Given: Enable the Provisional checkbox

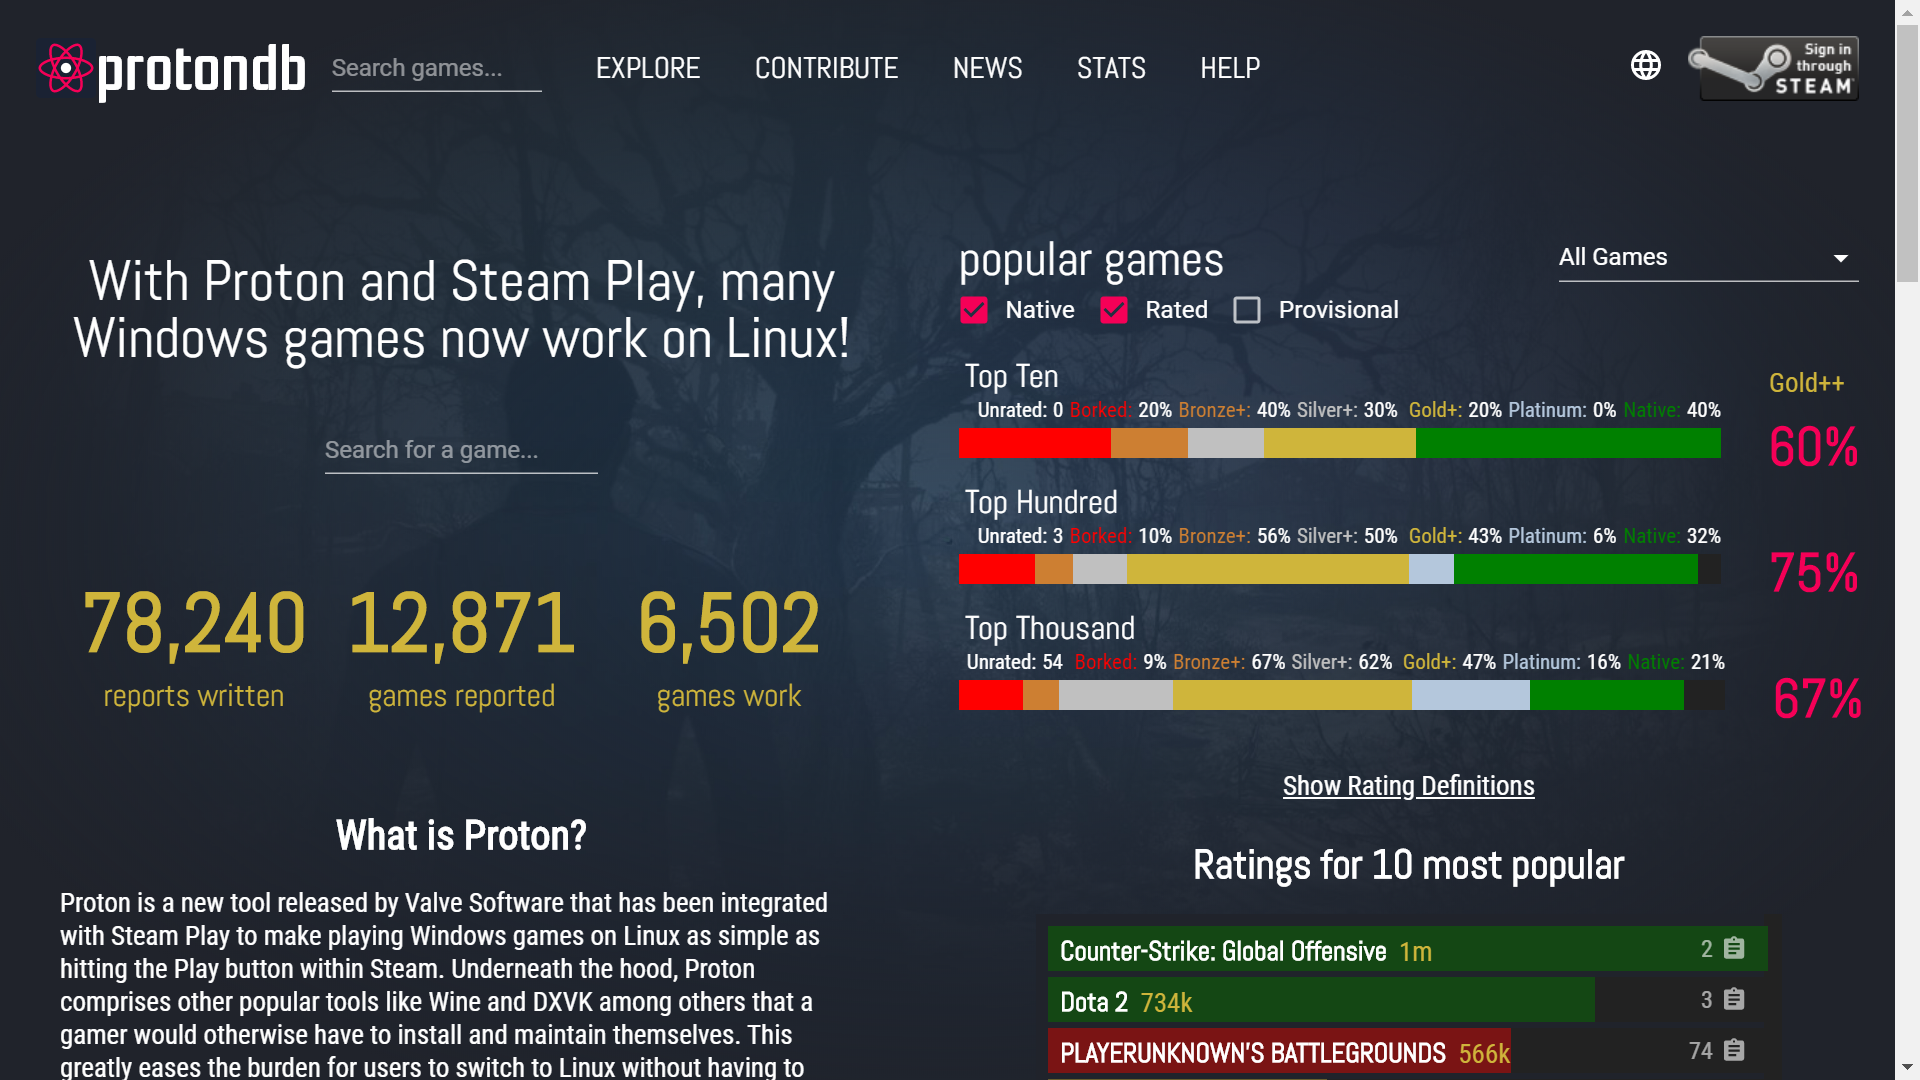Looking at the screenshot, I should 1247,310.
